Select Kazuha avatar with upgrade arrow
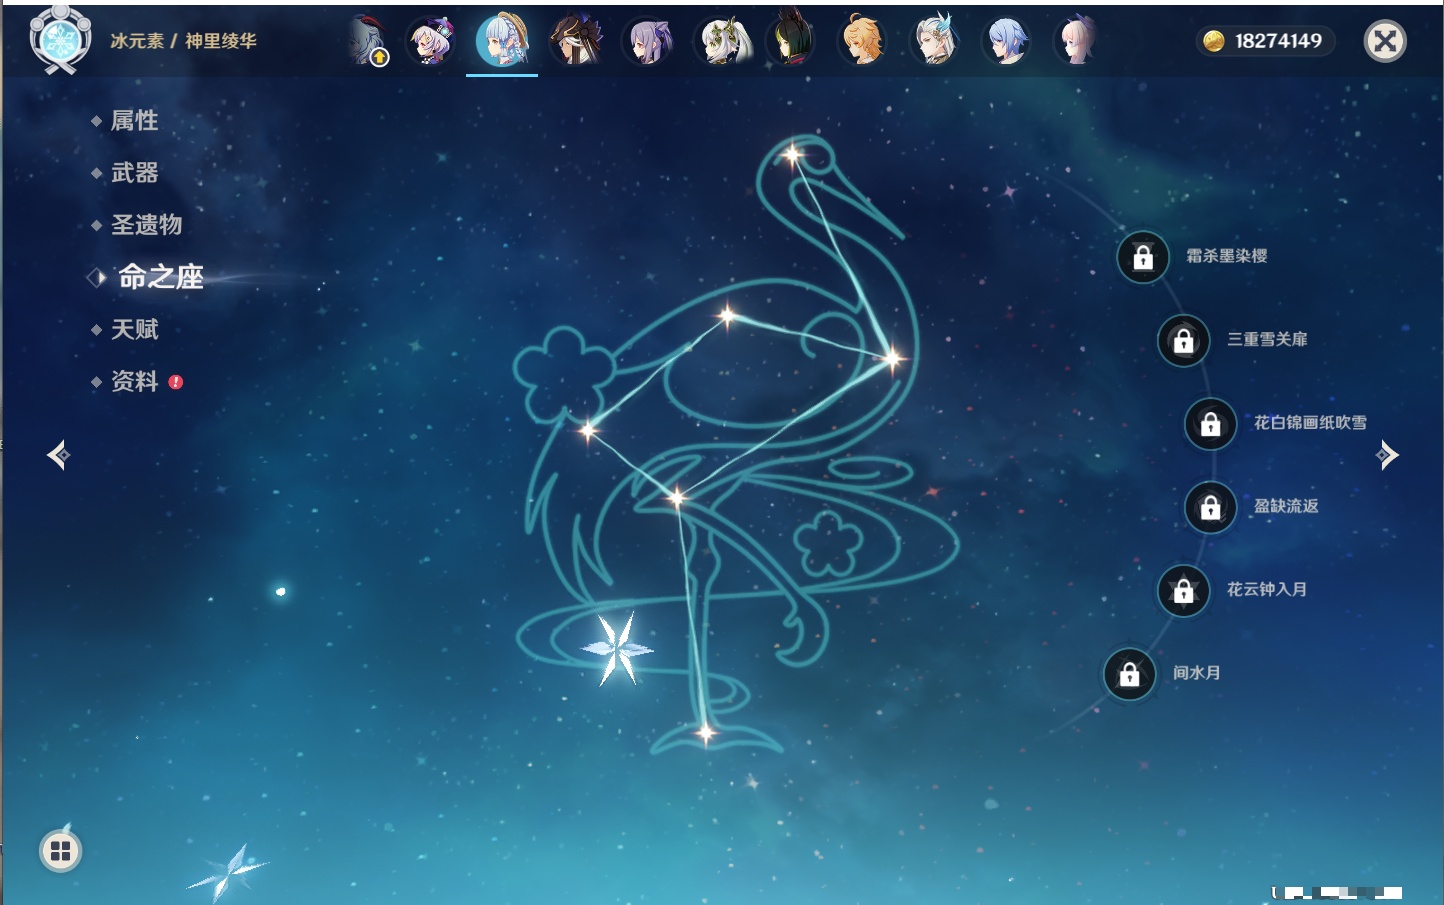The width and height of the screenshot is (1444, 905). [x=369, y=41]
